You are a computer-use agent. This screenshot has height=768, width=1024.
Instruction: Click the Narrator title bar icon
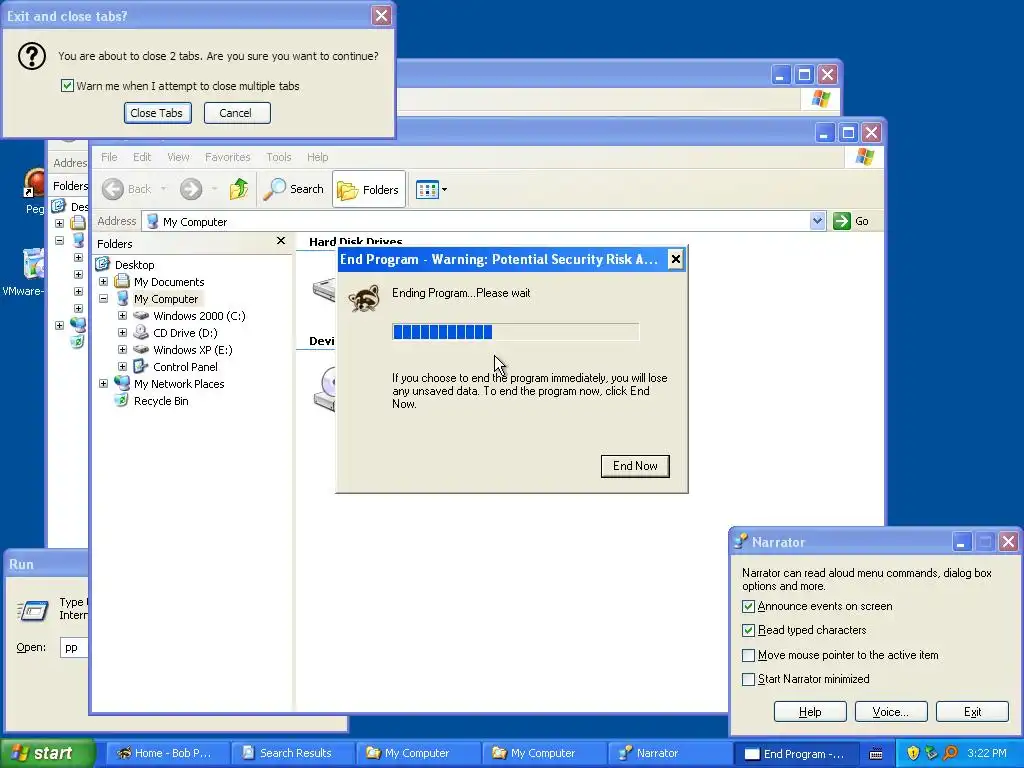[741, 541]
